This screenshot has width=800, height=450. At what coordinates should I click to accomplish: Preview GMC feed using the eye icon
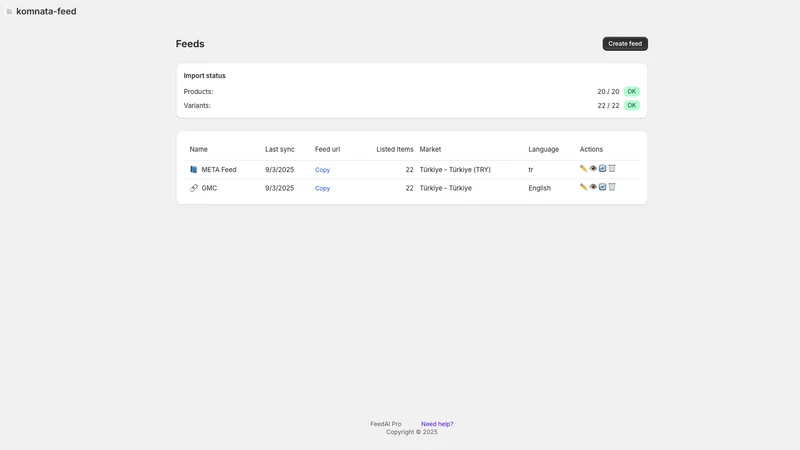click(x=593, y=187)
